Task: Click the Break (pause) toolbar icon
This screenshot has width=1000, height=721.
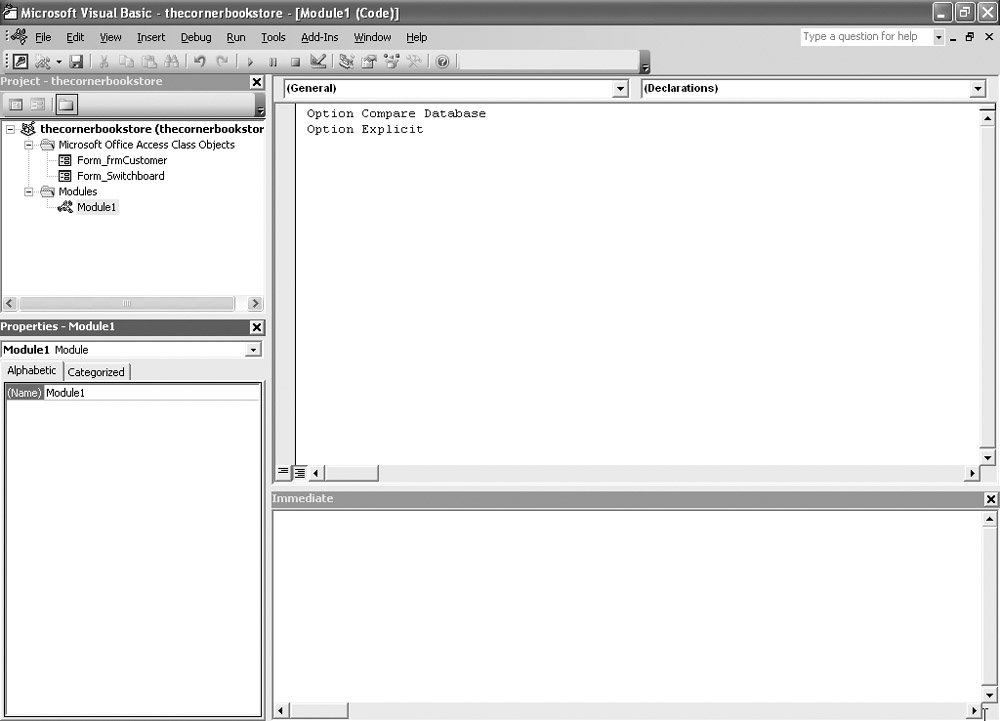Action: [272, 62]
